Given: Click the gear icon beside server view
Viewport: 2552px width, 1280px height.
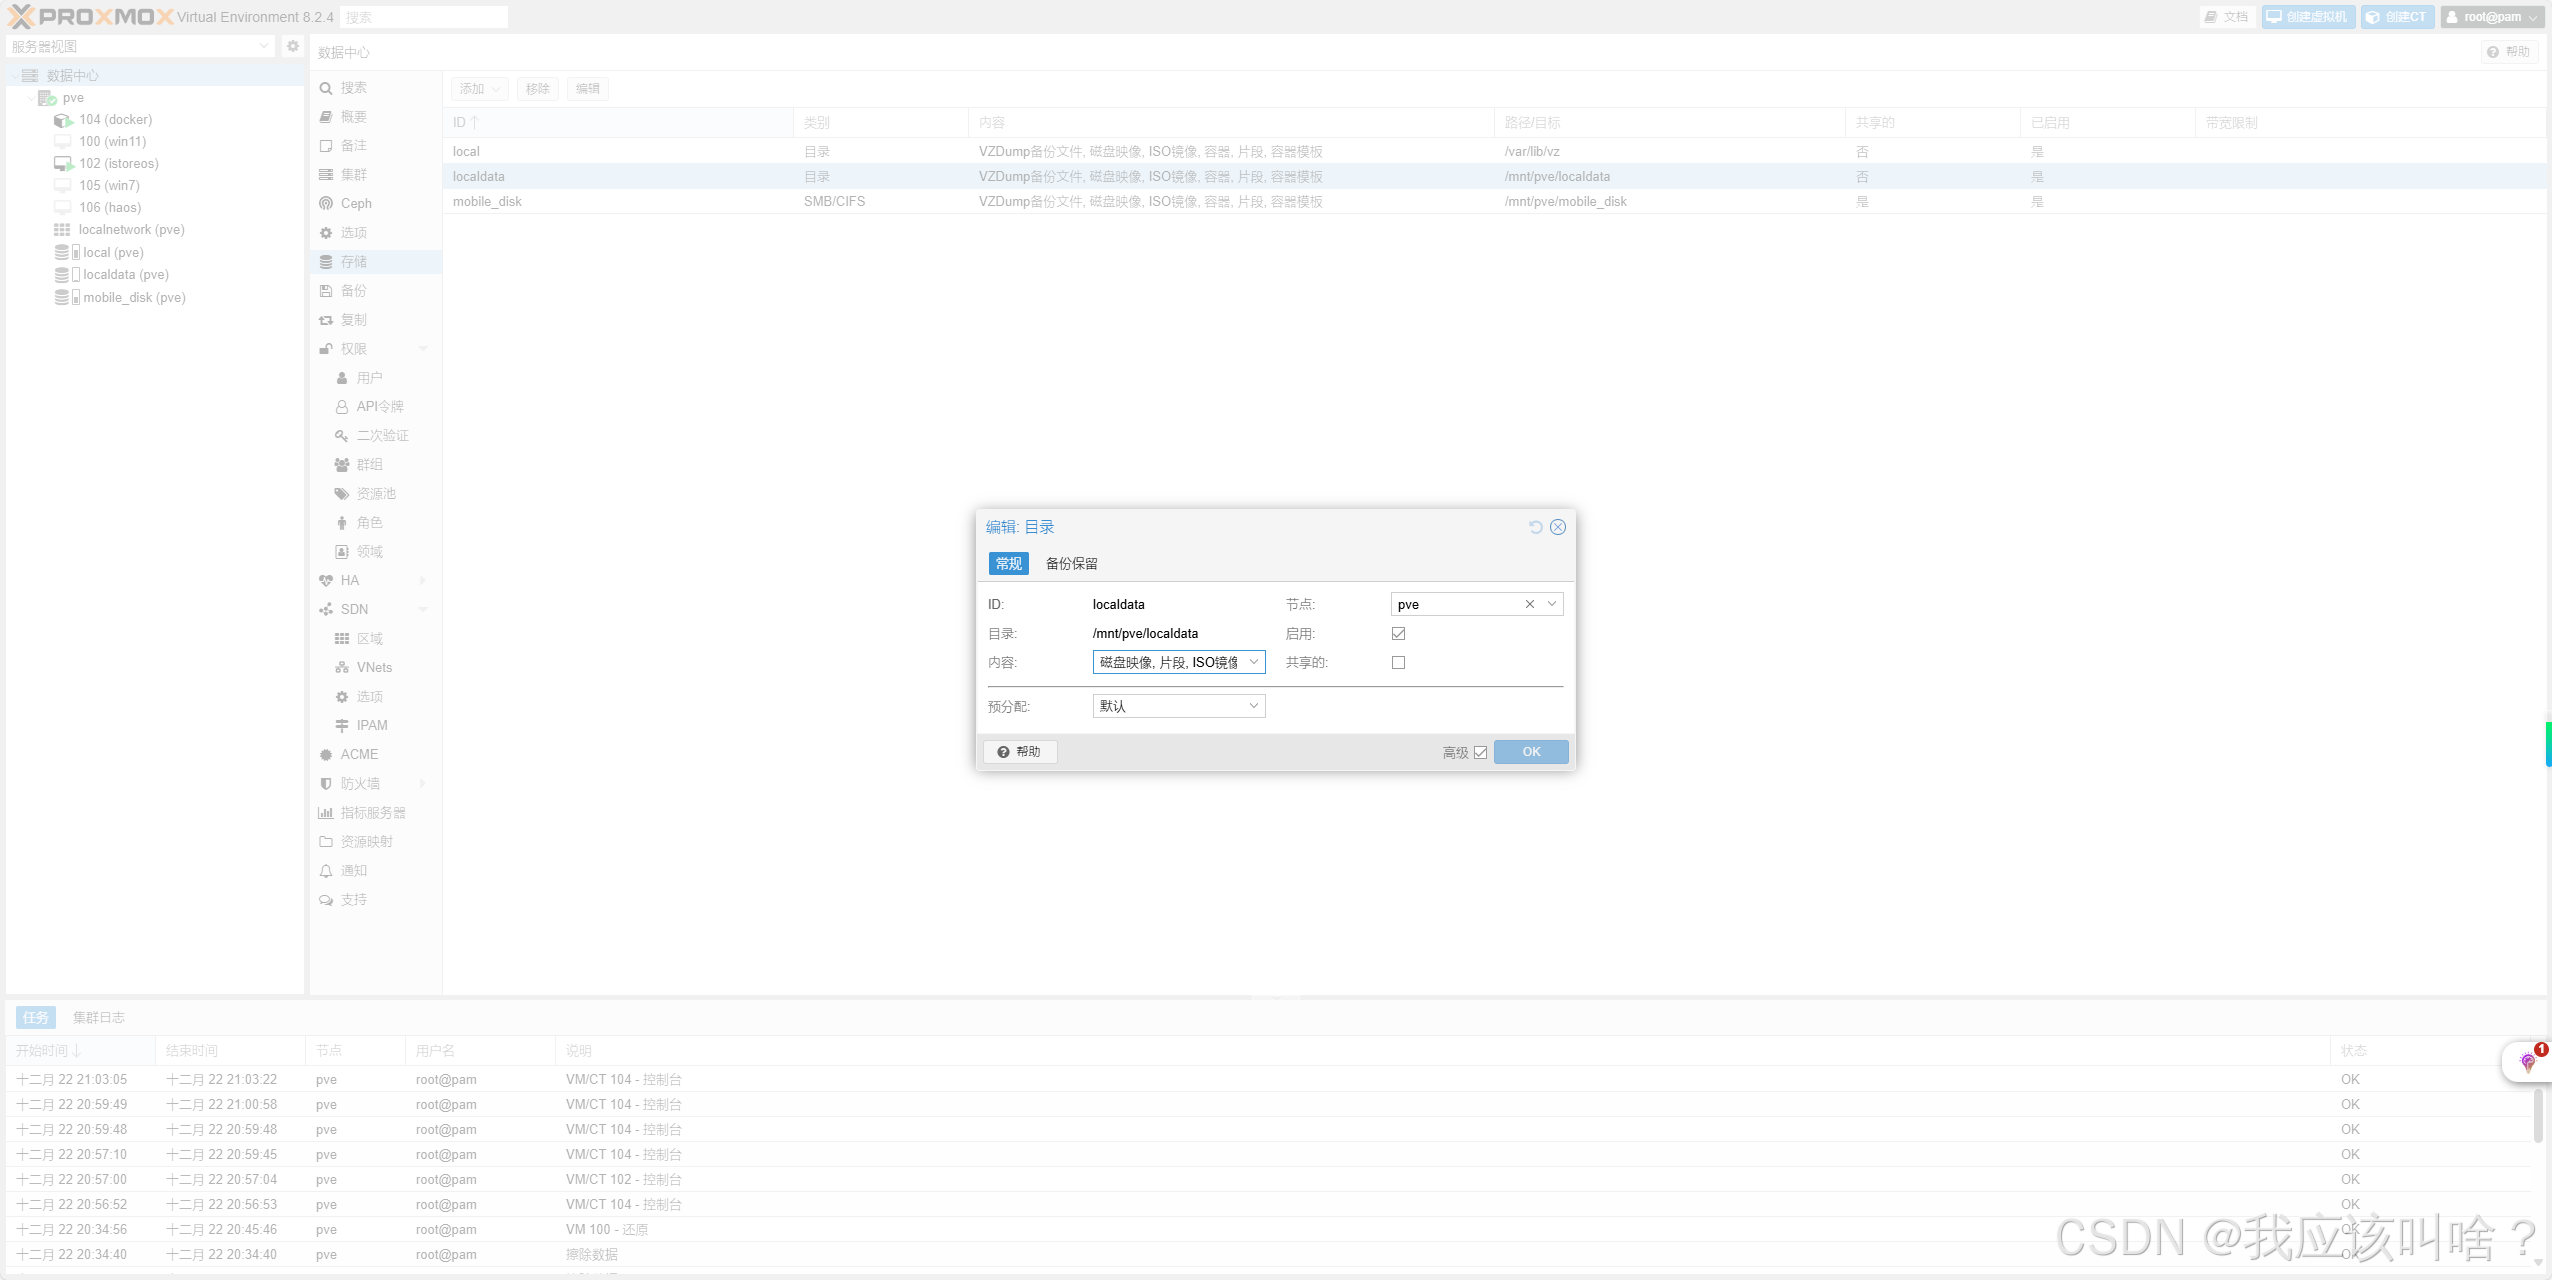Looking at the screenshot, I should pos(293,46).
